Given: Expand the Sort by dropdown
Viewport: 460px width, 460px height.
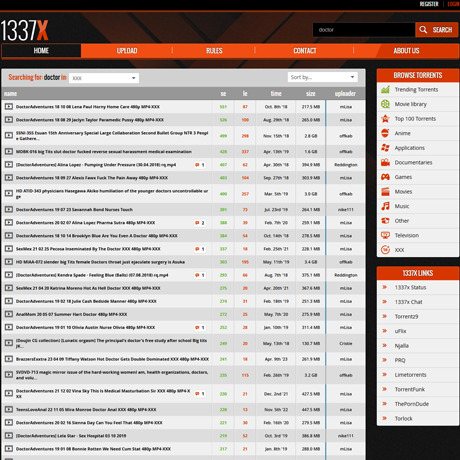Looking at the screenshot, I should click(x=323, y=77).
